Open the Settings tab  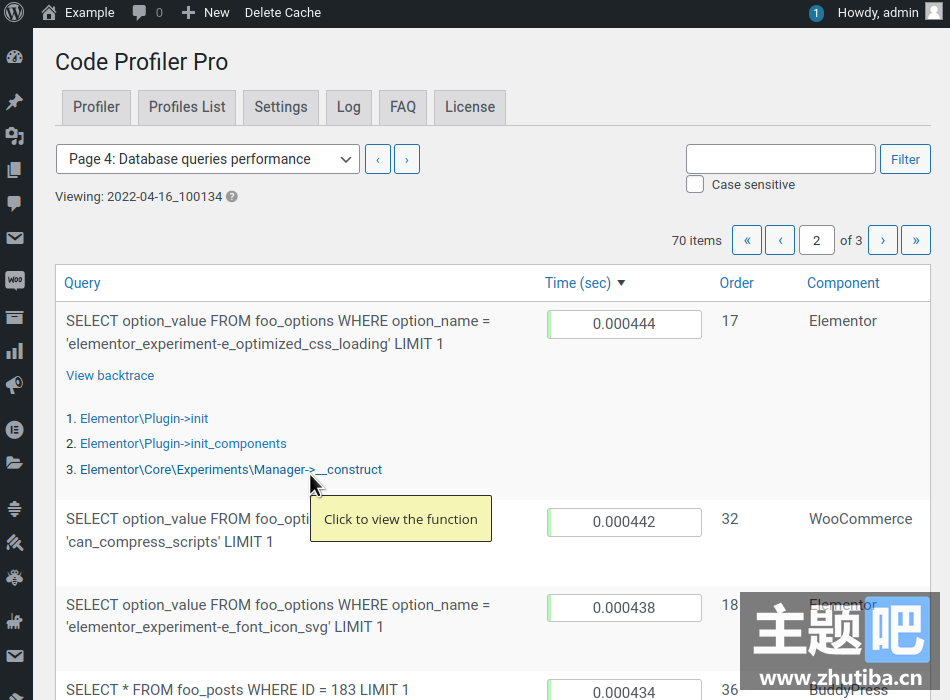coord(281,107)
